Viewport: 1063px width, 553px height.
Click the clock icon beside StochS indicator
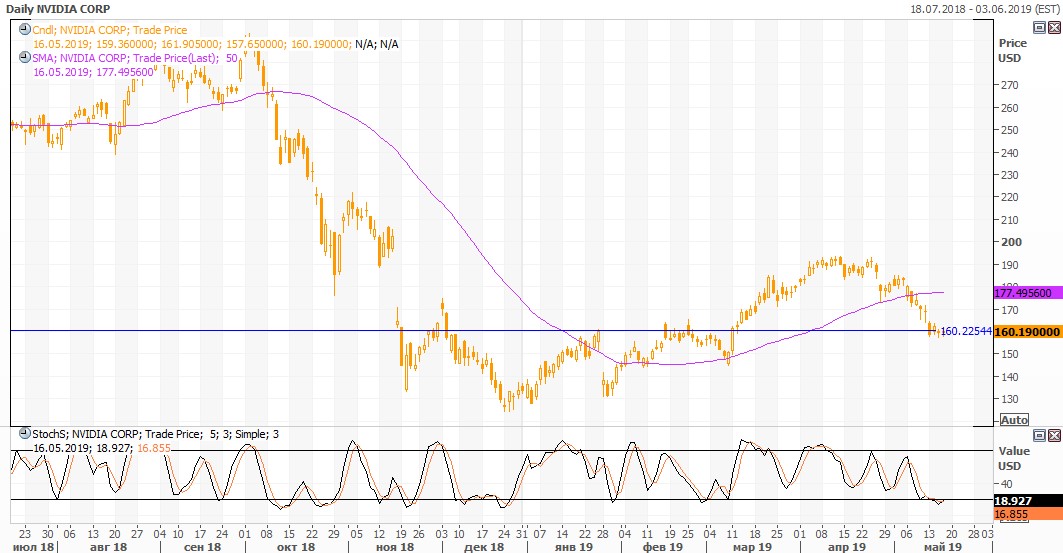24,434
